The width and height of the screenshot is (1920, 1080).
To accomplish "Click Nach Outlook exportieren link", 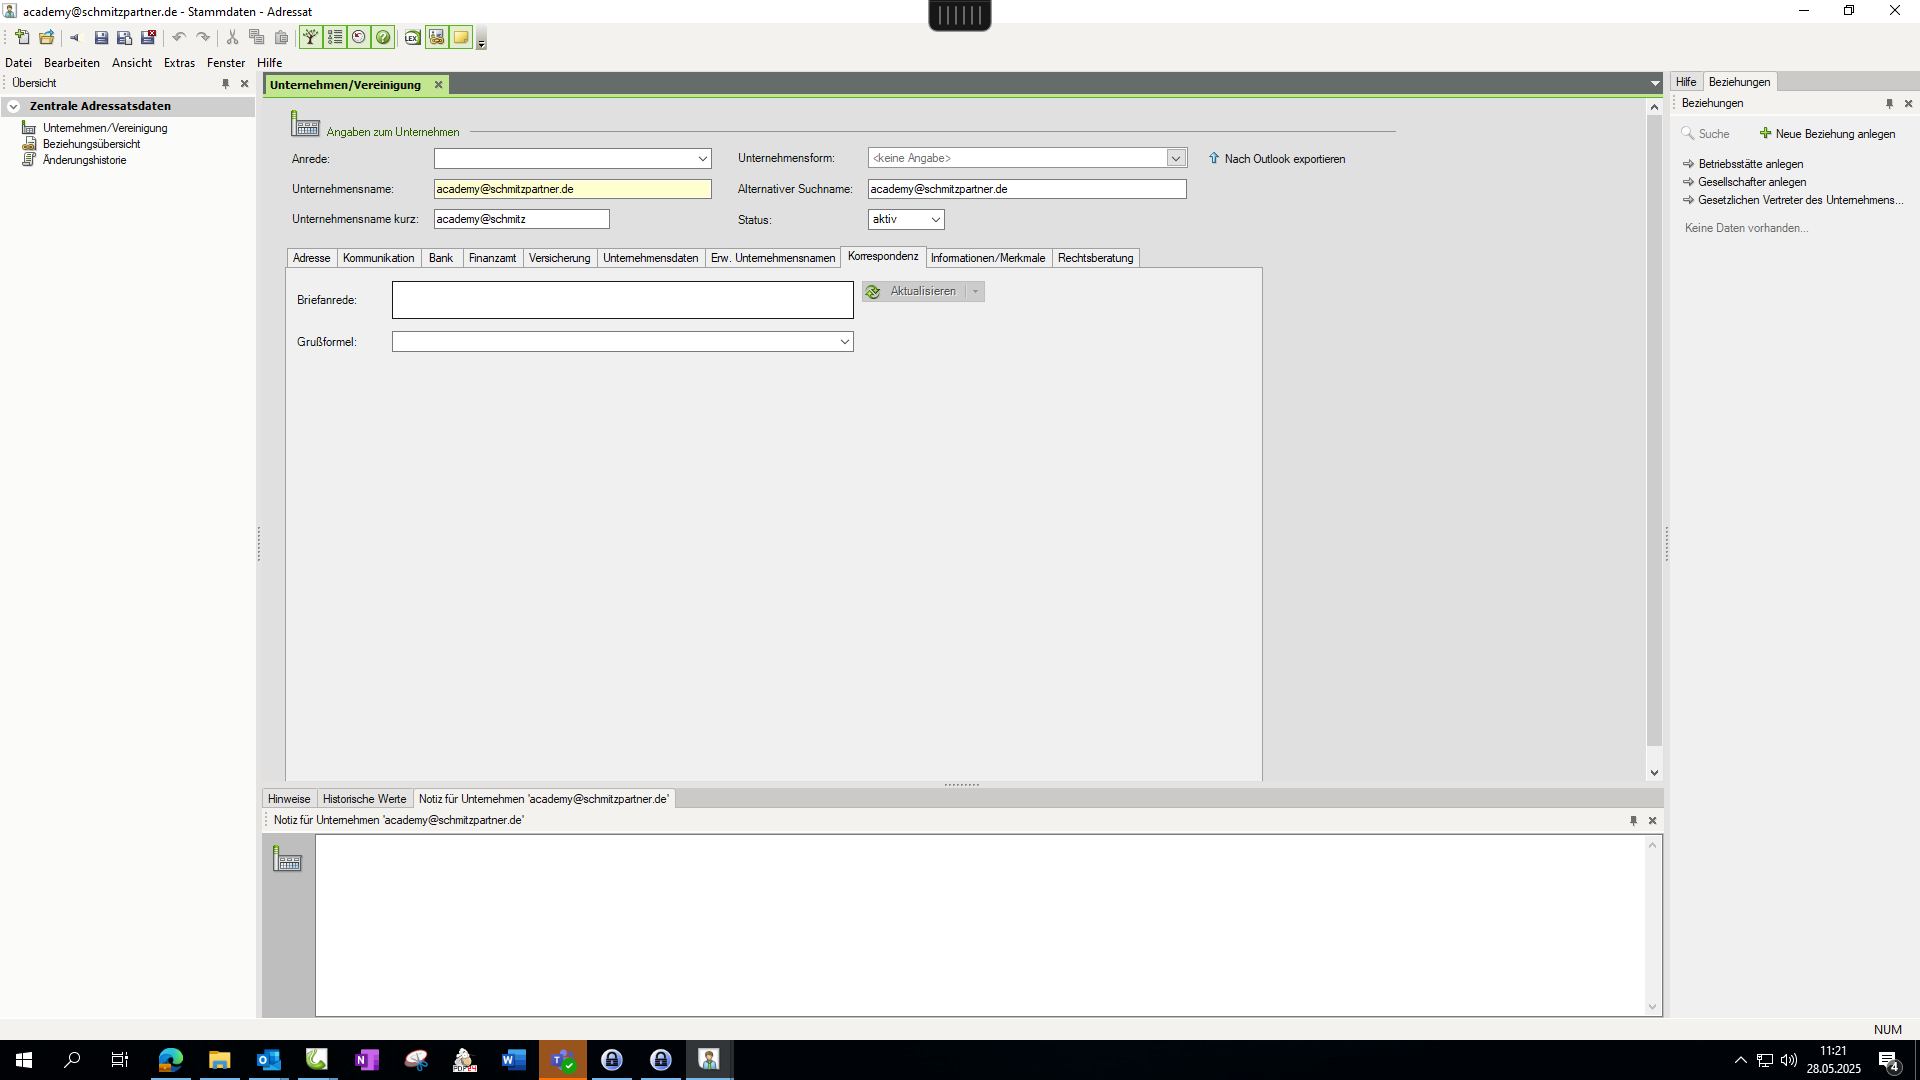I will [1284, 159].
